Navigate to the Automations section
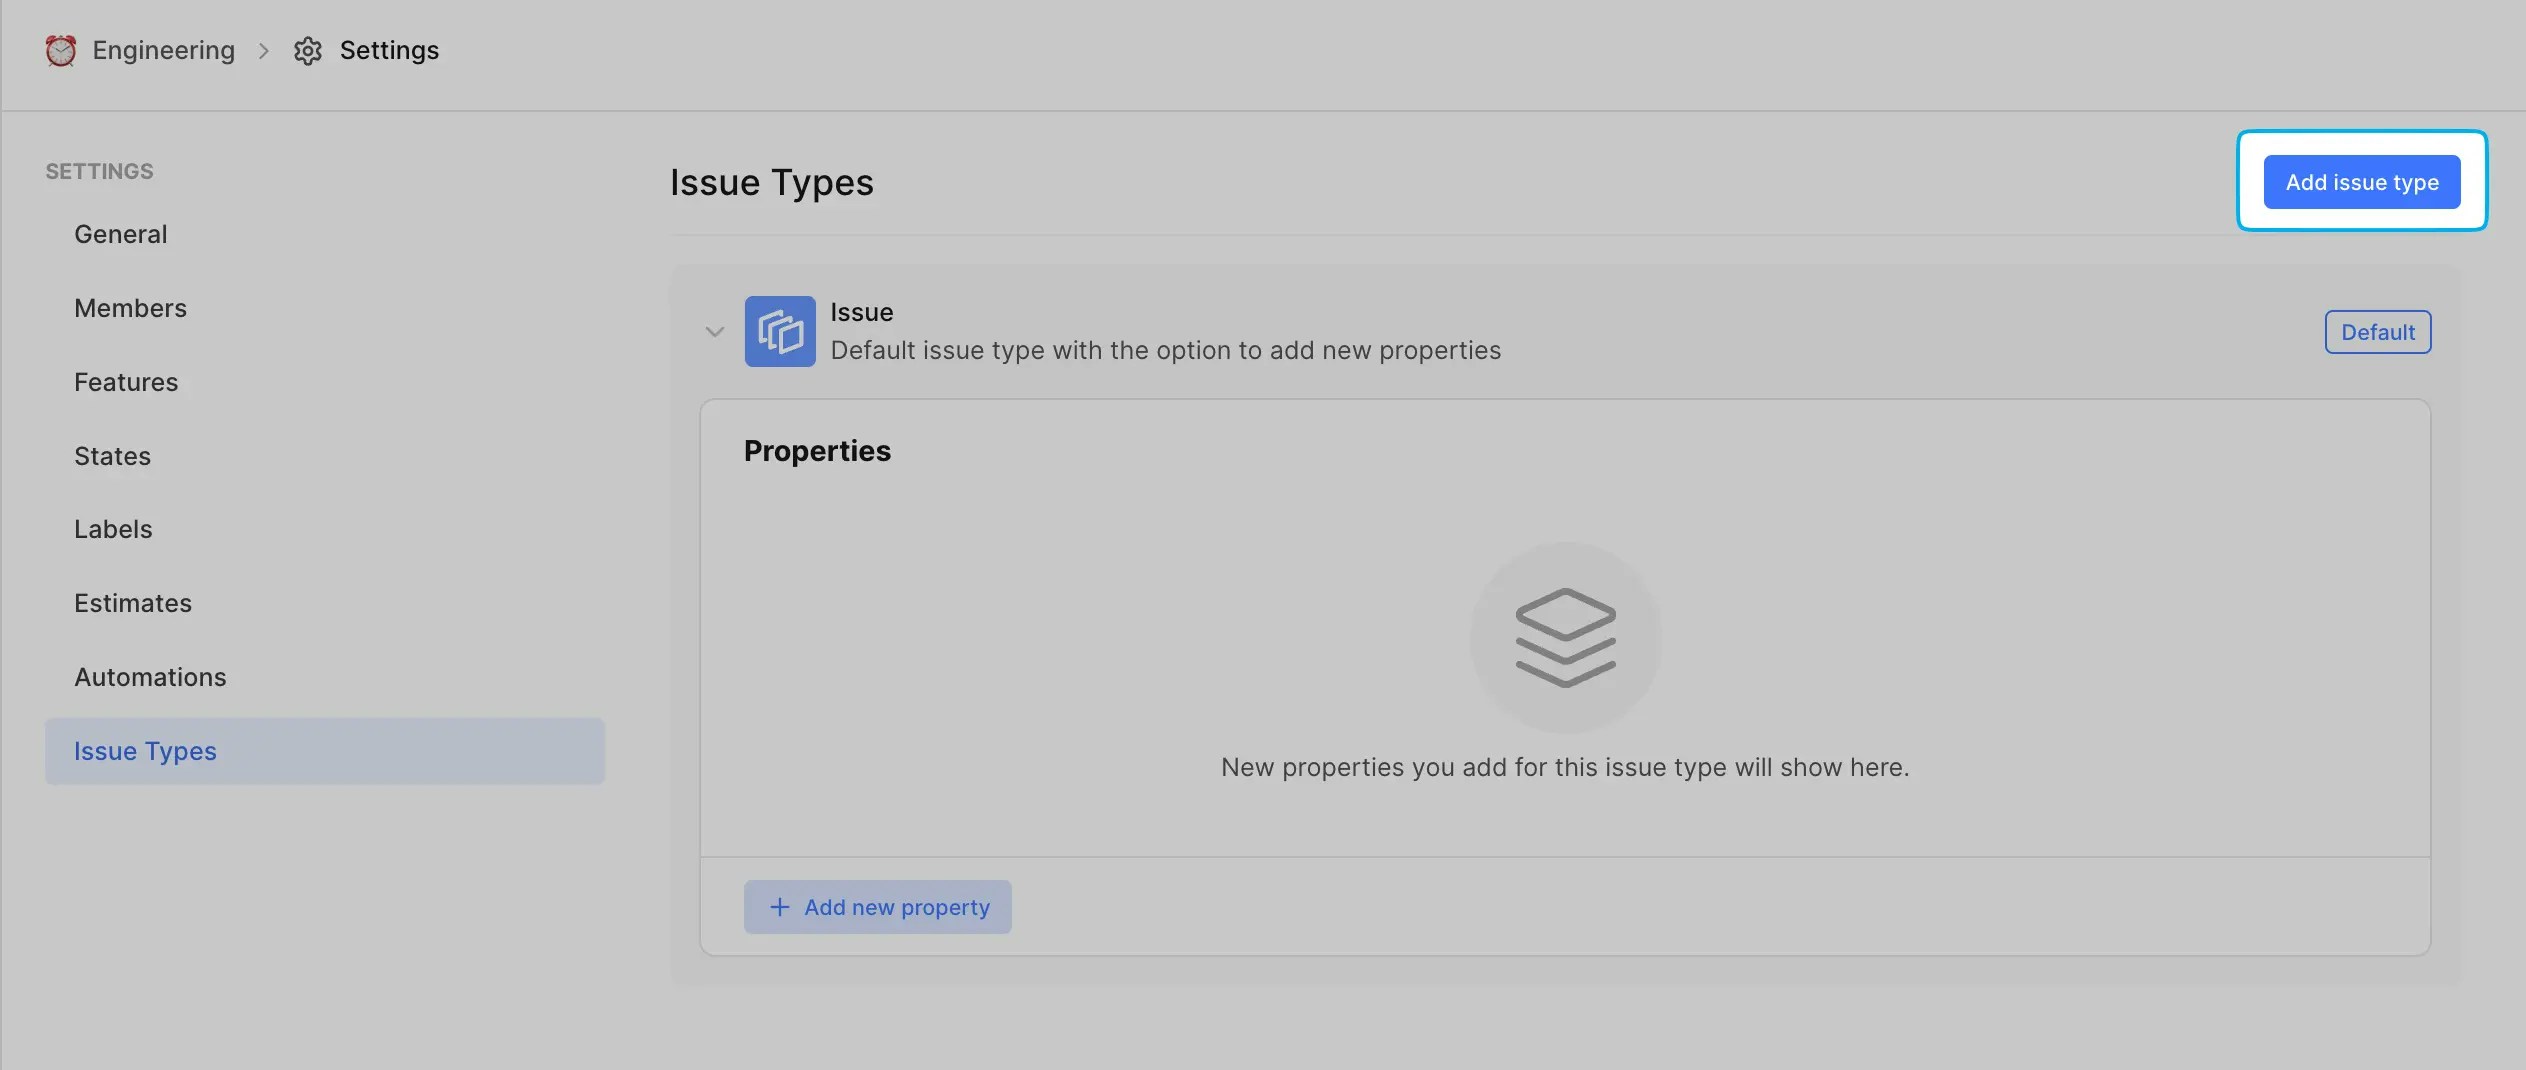Viewport: 2526px width, 1070px height. 150,676
